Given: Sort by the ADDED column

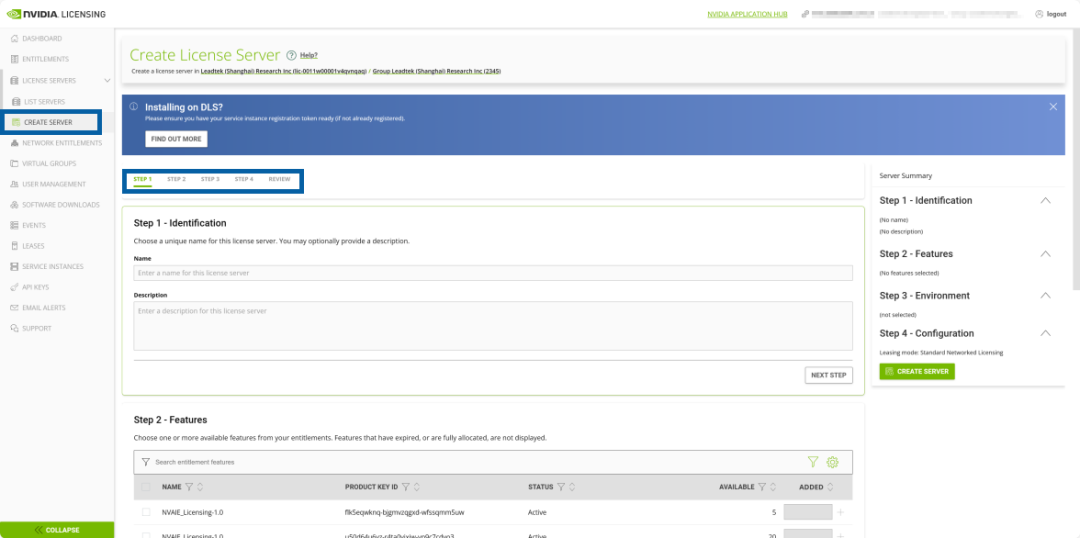Looking at the screenshot, I should [x=830, y=487].
